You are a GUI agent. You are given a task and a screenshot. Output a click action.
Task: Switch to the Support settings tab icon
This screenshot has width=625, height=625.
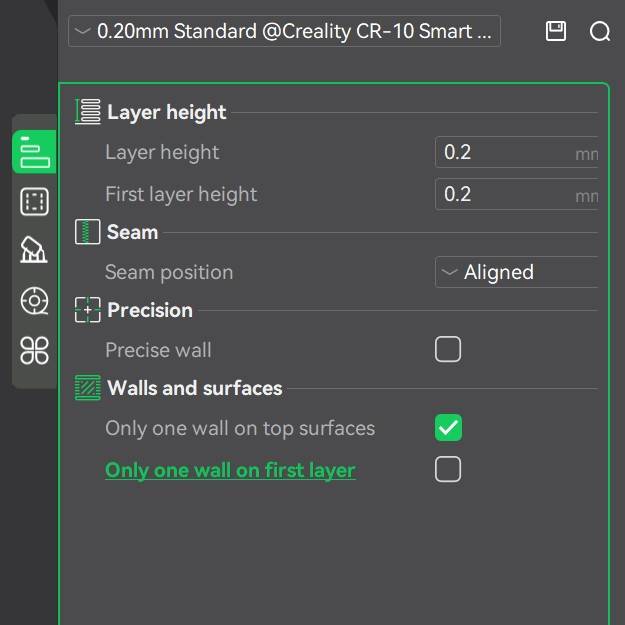(x=34, y=250)
